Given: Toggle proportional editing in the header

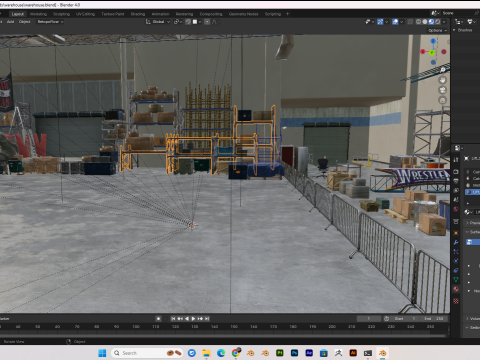Looking at the screenshot, I should 207,22.
